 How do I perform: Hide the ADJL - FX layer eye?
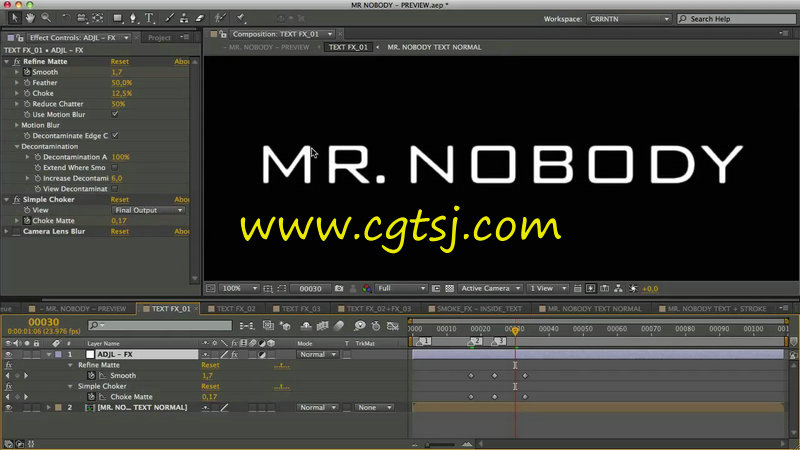point(8,355)
